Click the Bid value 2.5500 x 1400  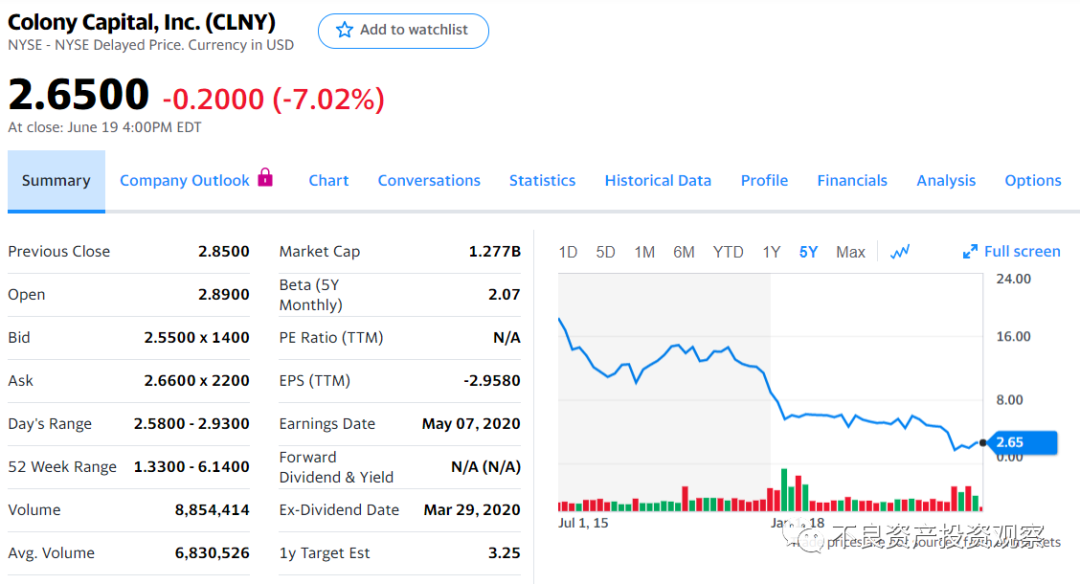[x=196, y=337]
